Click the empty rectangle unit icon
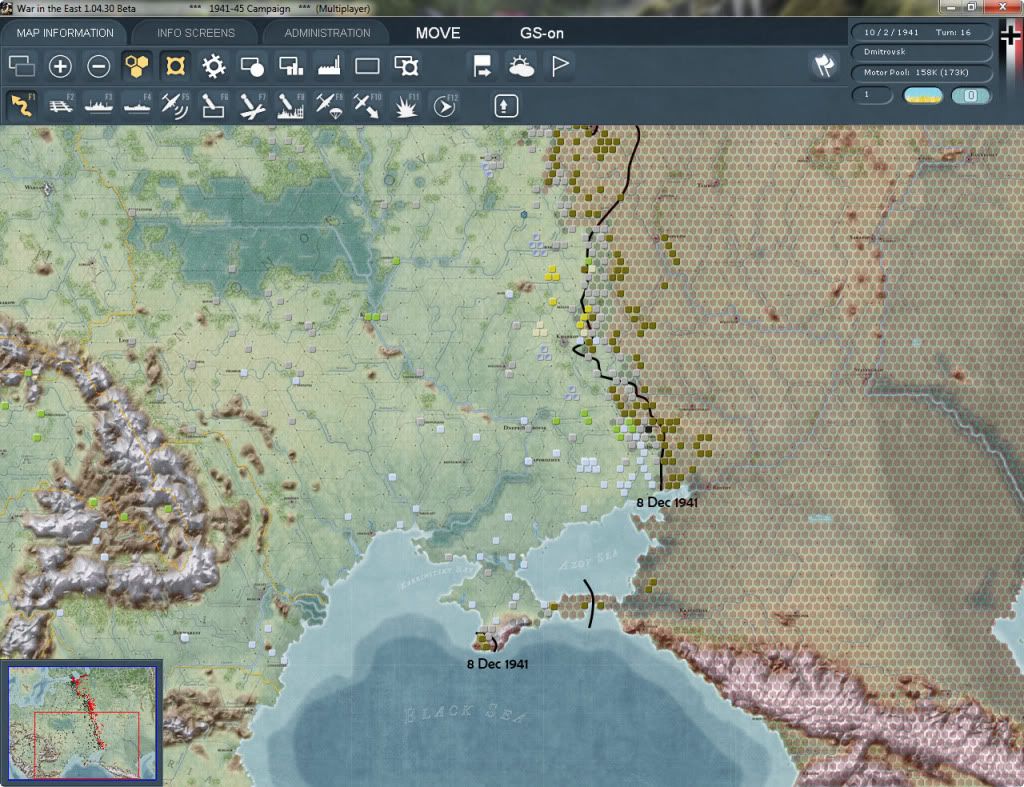 [x=367, y=66]
